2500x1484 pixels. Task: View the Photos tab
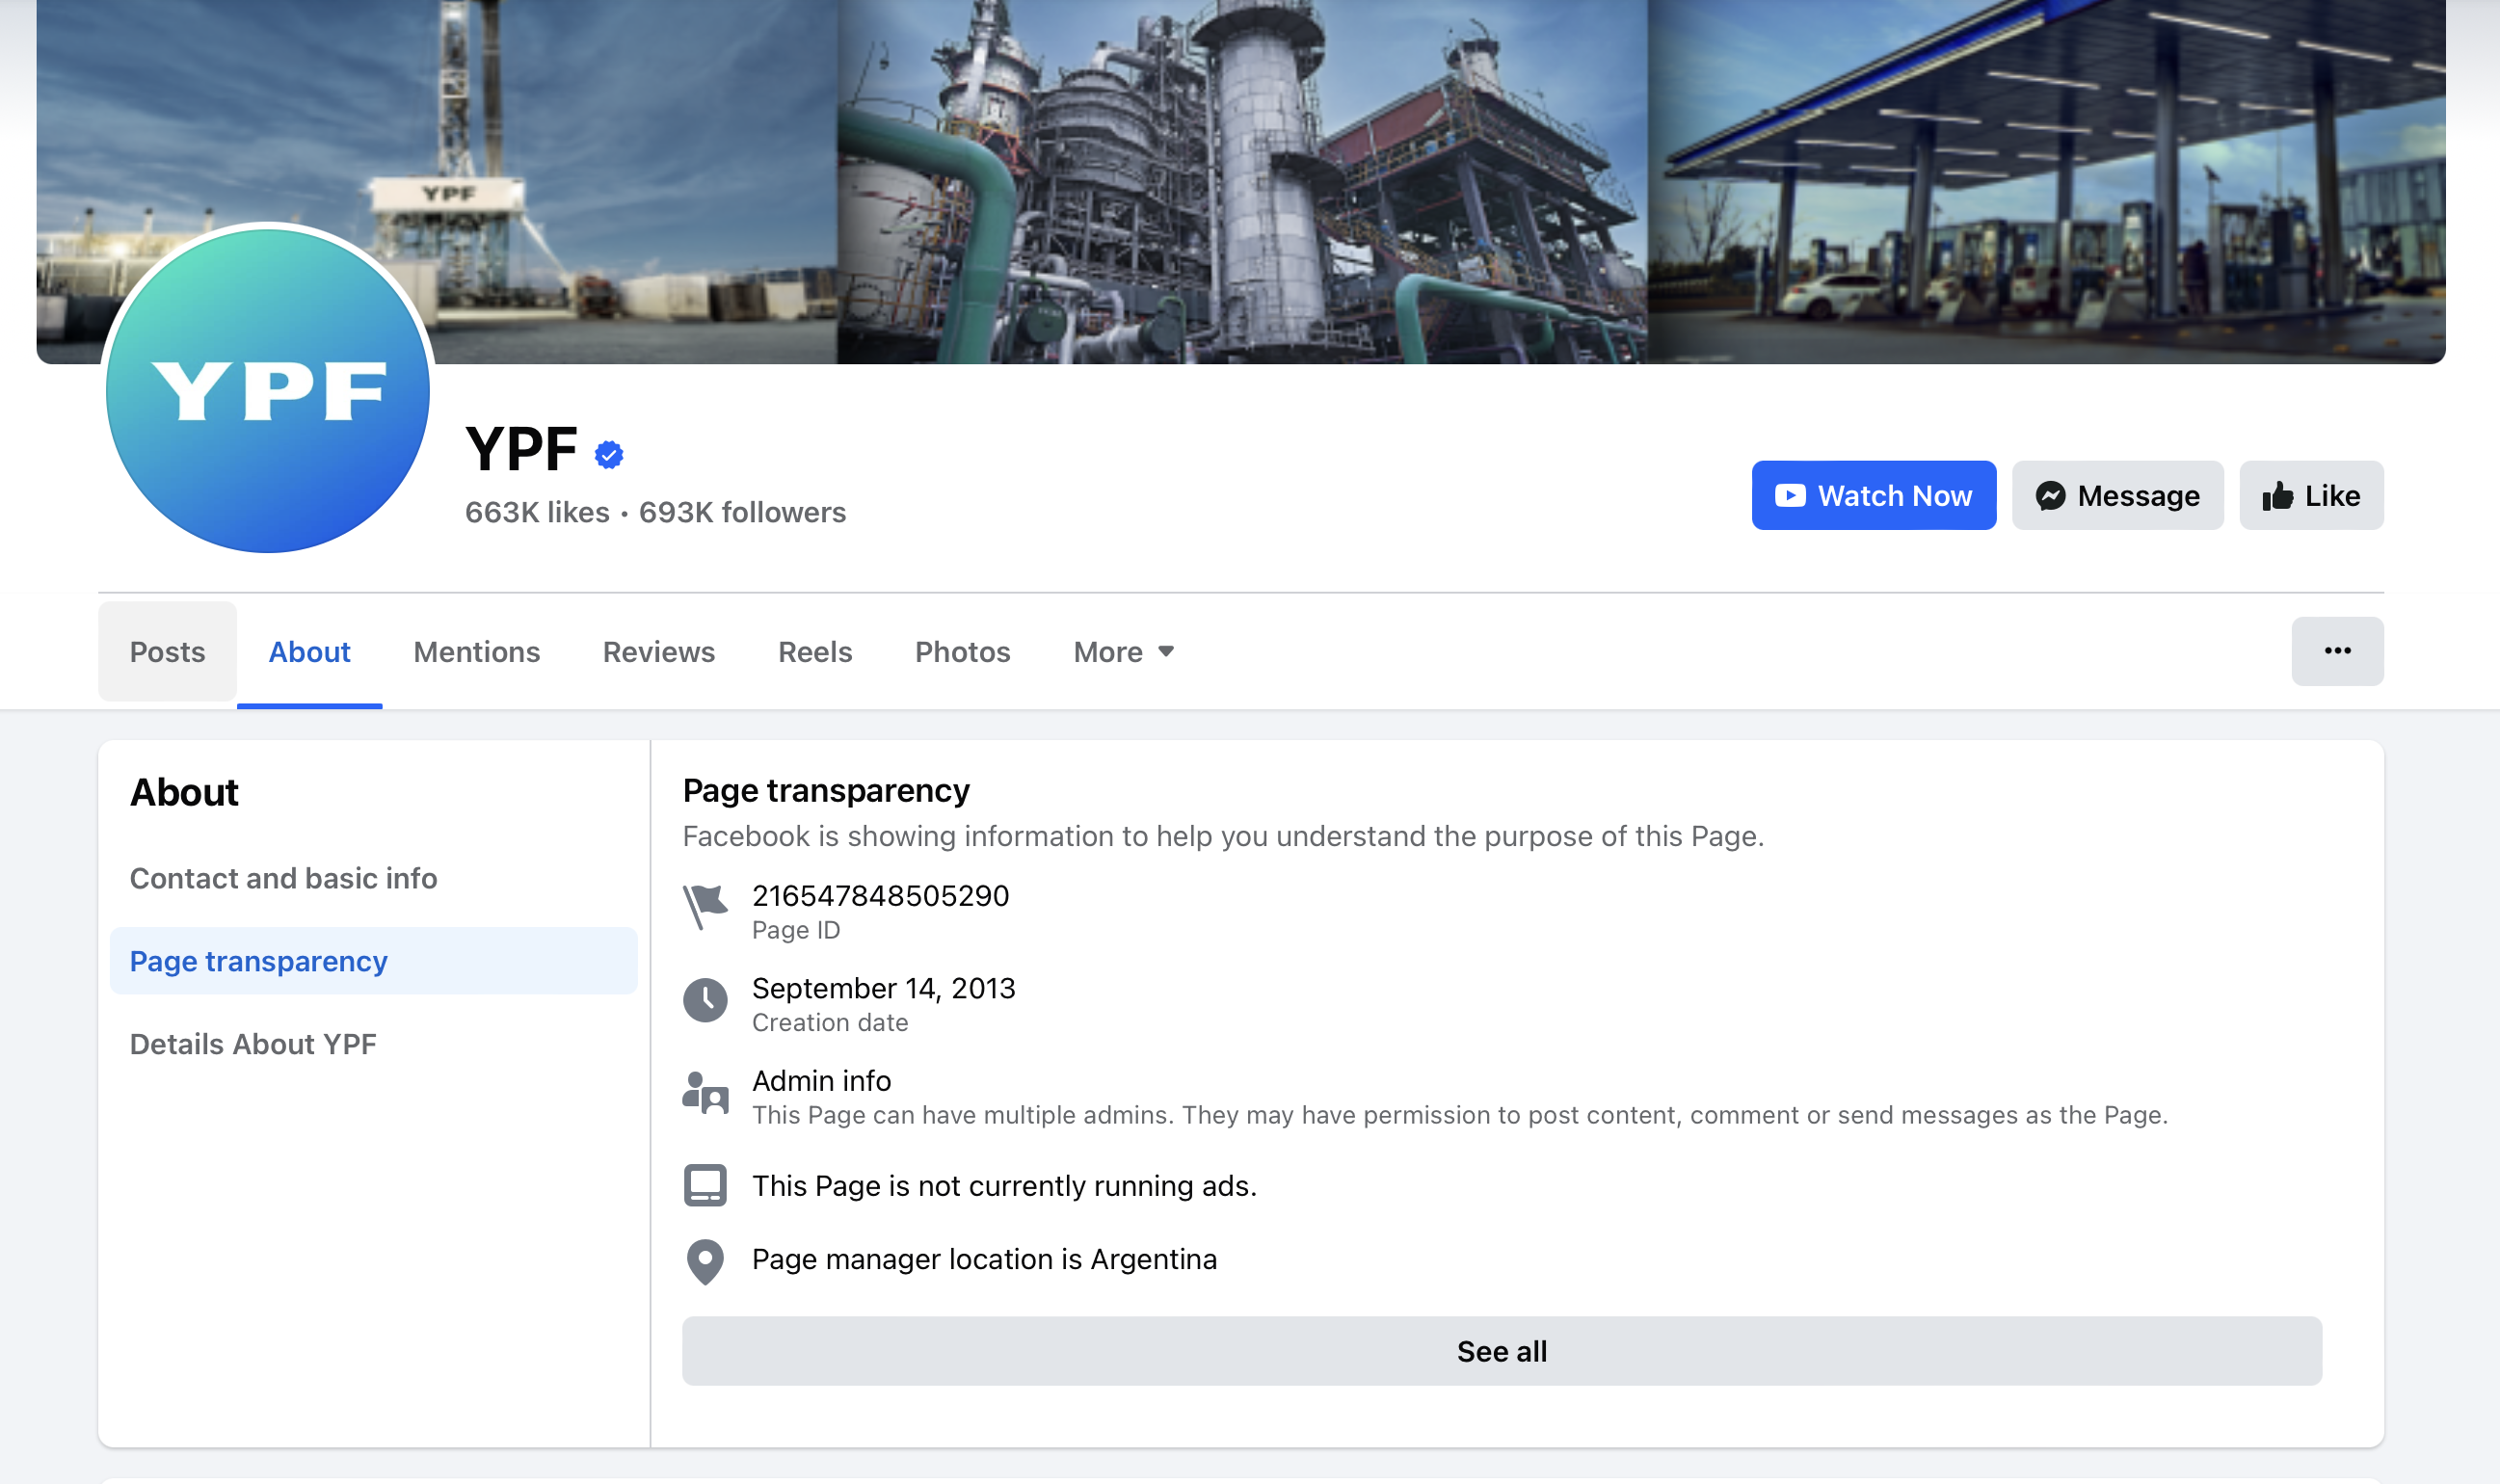coord(962,652)
